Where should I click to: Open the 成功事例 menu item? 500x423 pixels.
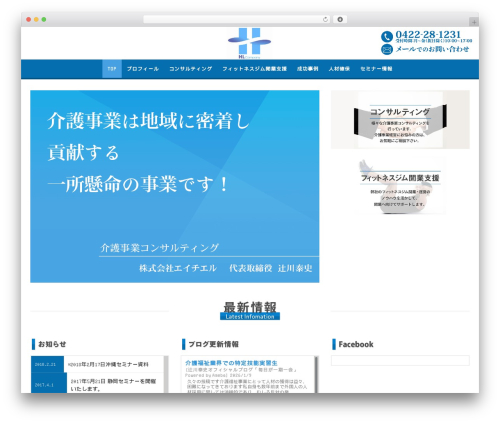point(307,69)
